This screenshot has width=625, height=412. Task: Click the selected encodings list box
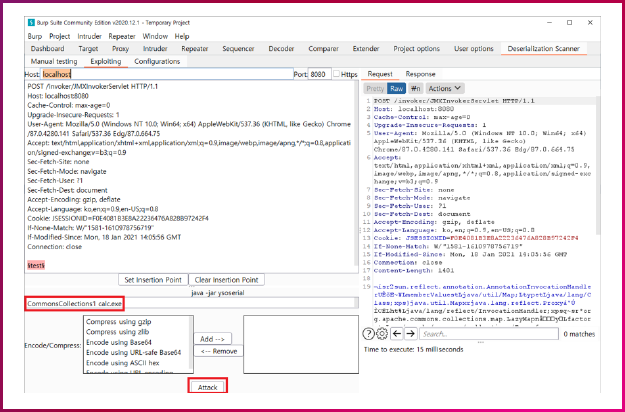(301, 345)
